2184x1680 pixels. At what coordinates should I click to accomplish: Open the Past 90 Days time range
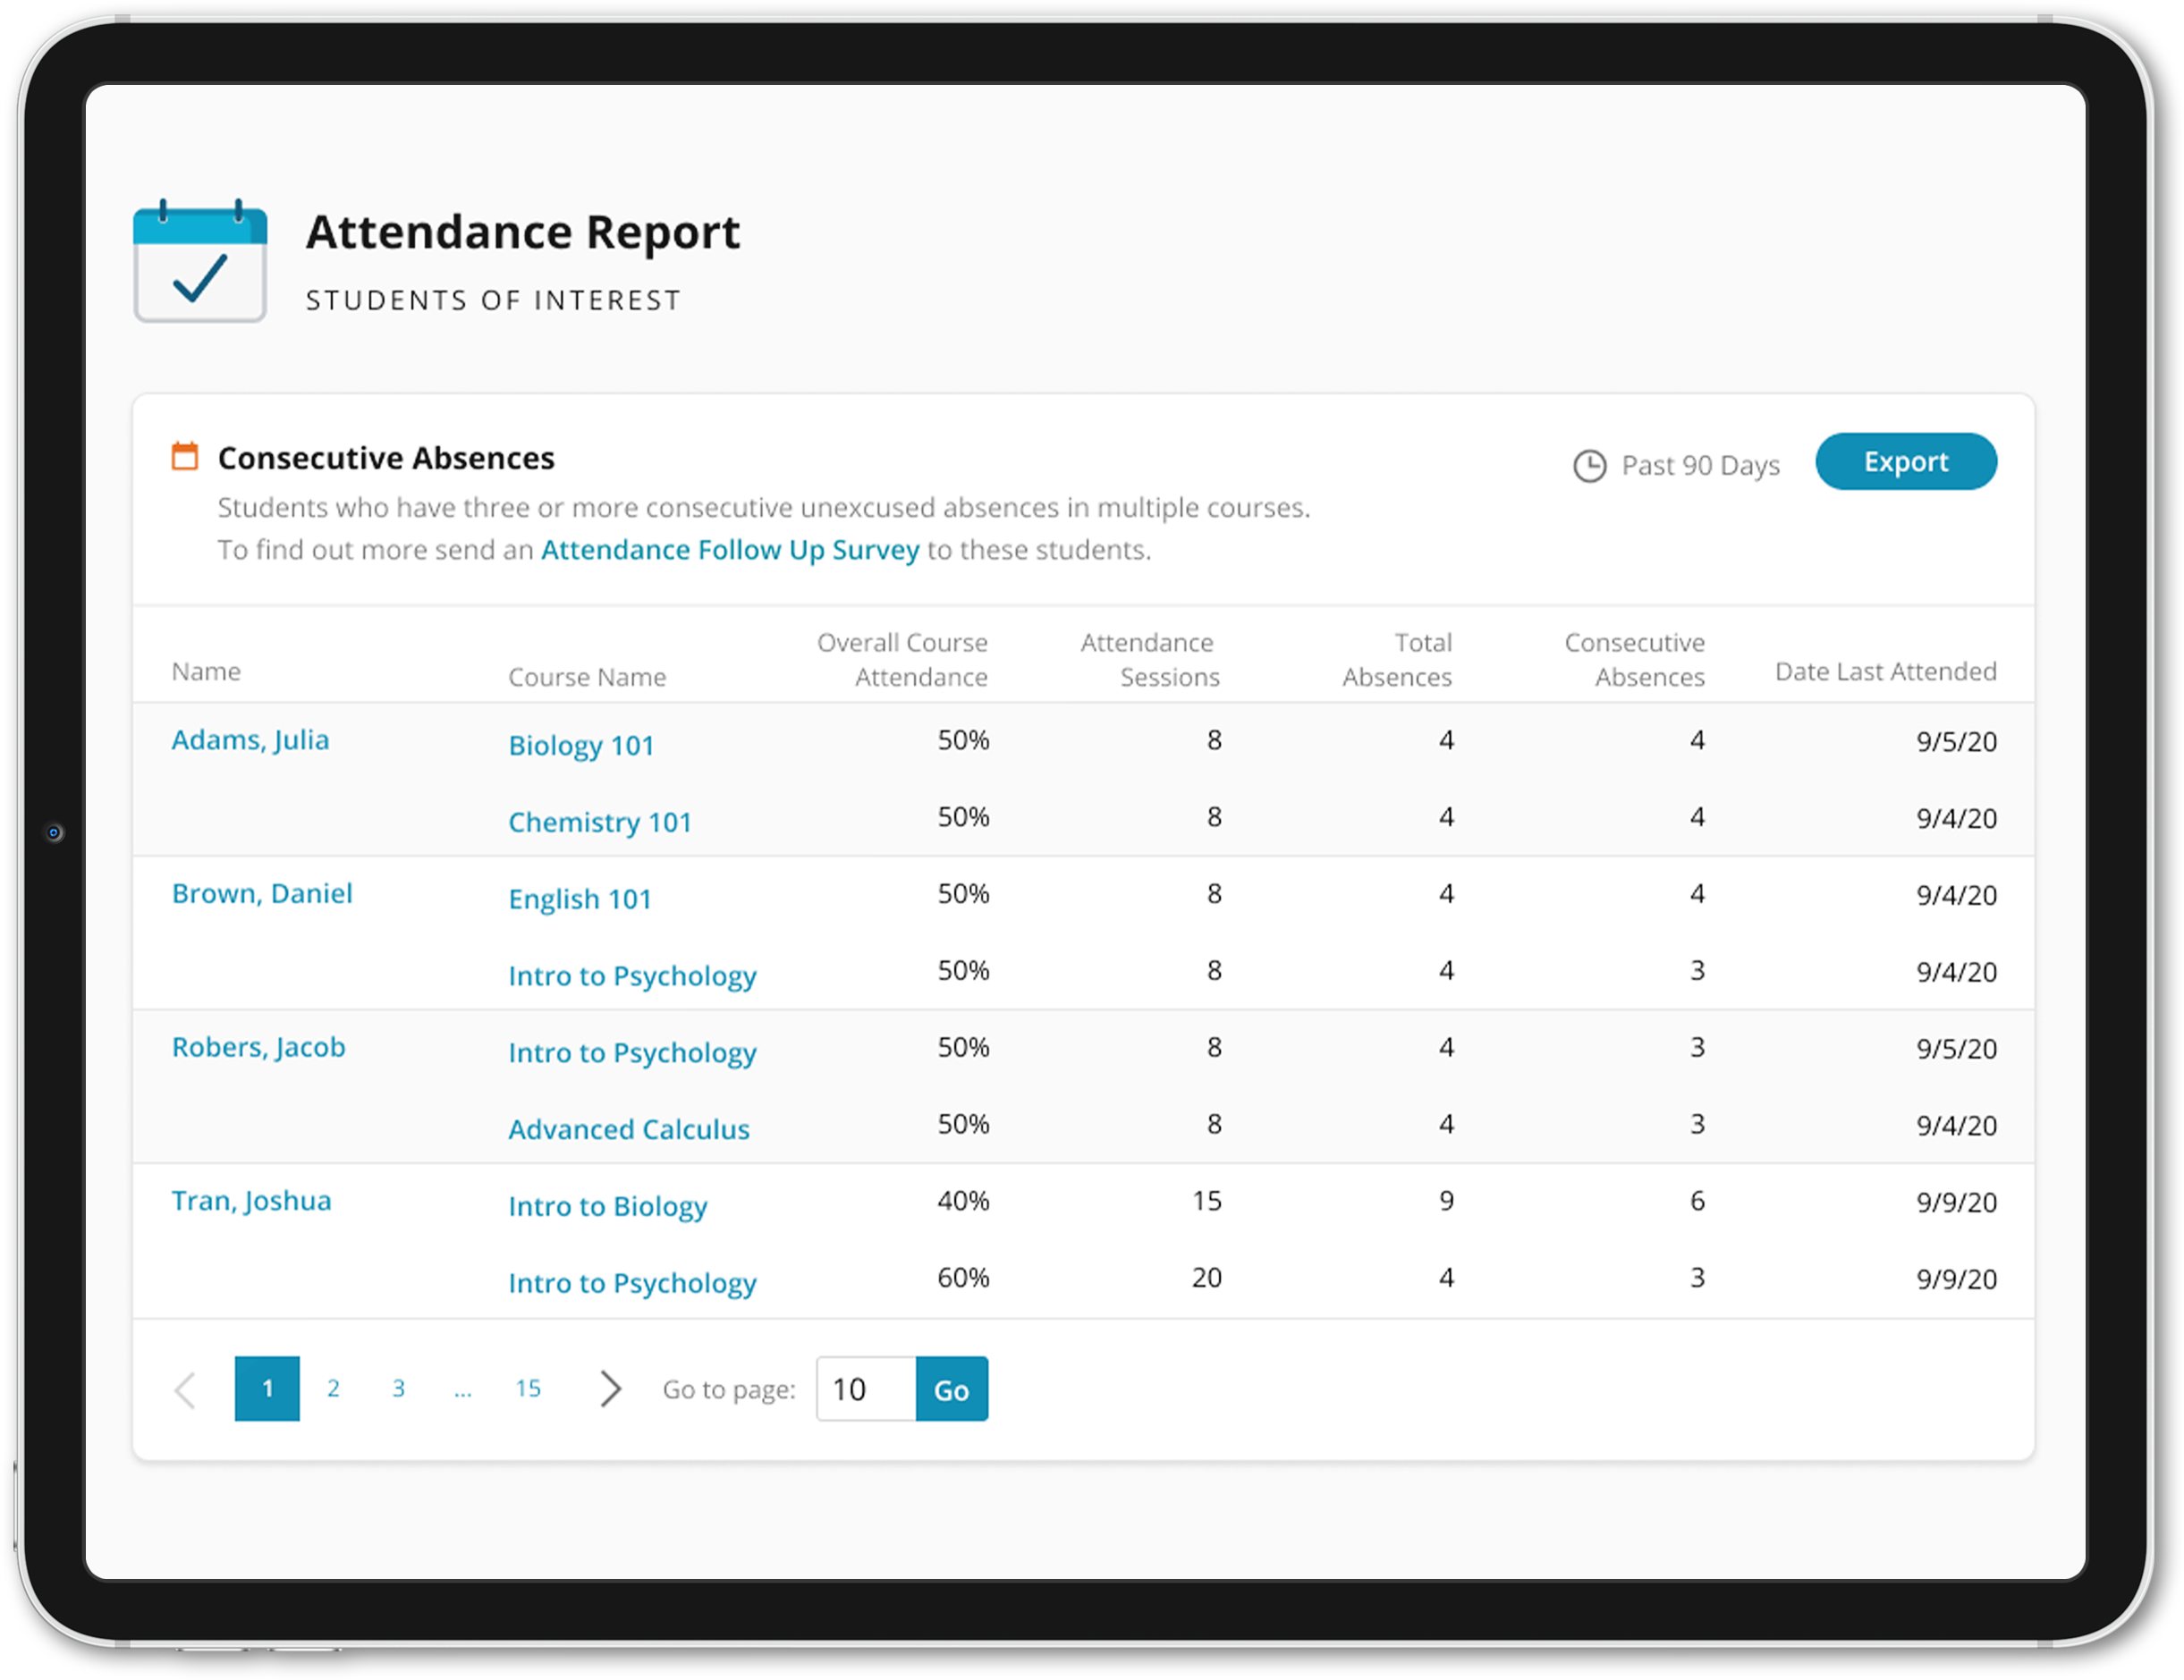pos(1699,466)
